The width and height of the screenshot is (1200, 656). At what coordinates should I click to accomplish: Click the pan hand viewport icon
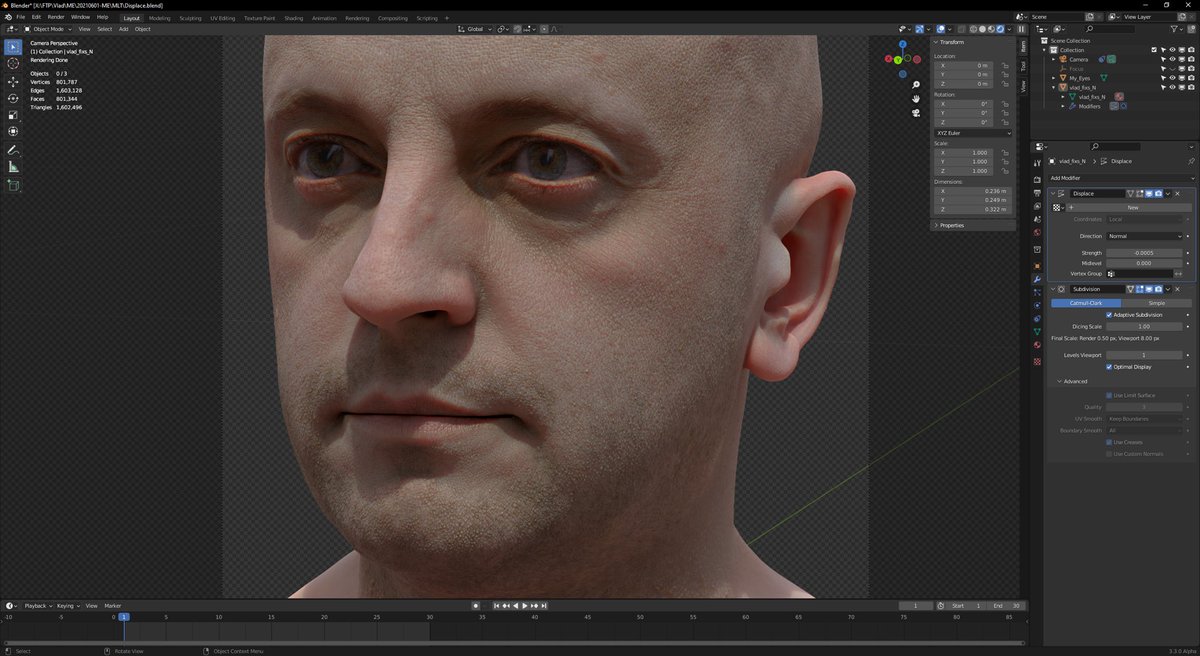916,99
